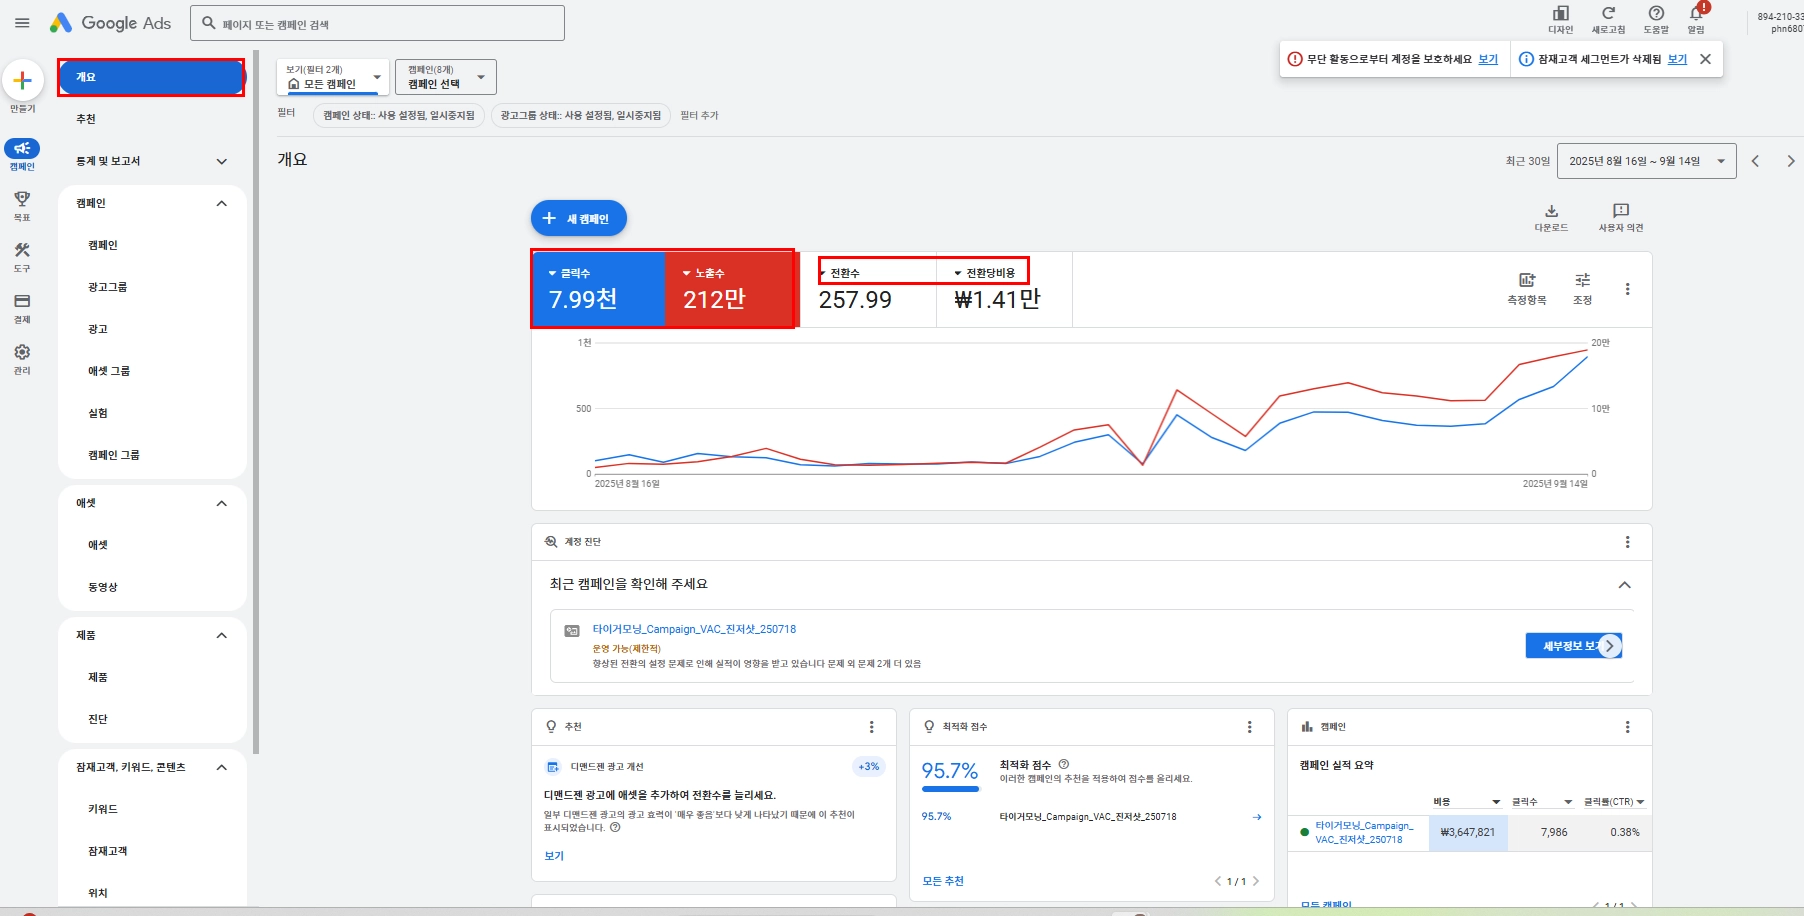
Task: Open the hamburger main menu
Action: pos(22,23)
